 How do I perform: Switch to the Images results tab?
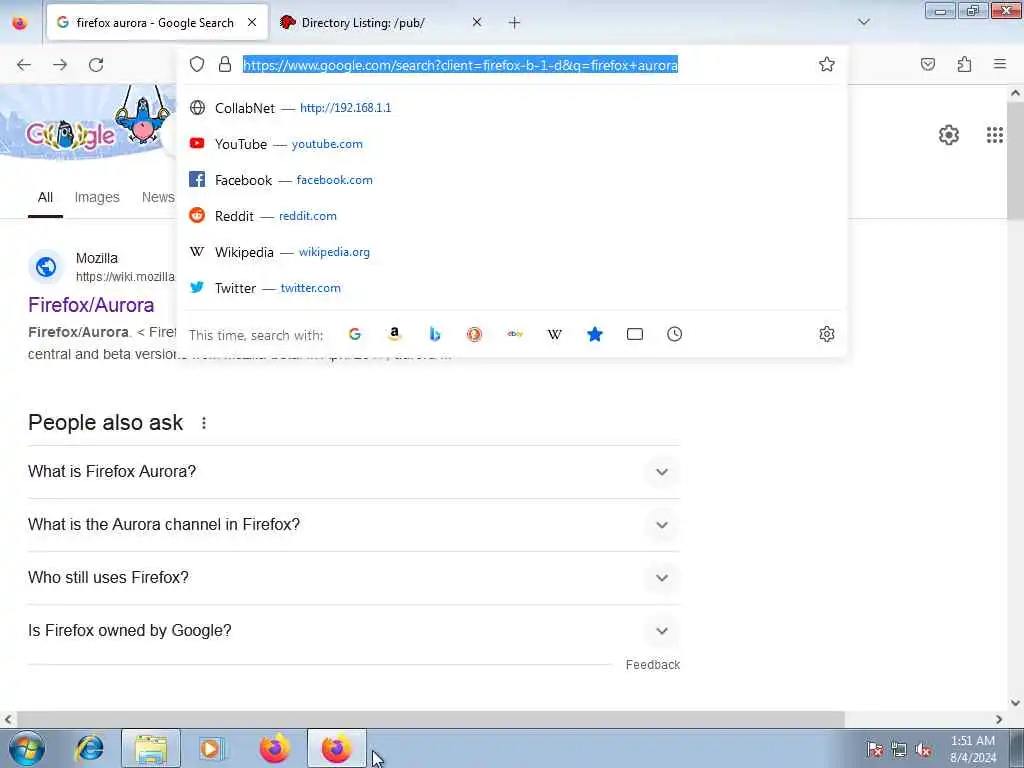[97, 197]
